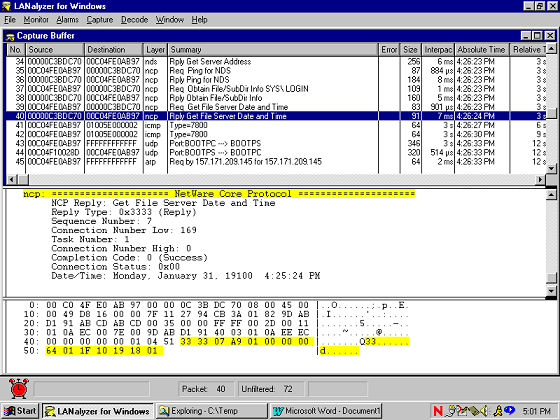The height and width of the screenshot is (420, 560).
Task: Switch to Exploring C:\Temp taskbar button
Action: [x=211, y=411]
